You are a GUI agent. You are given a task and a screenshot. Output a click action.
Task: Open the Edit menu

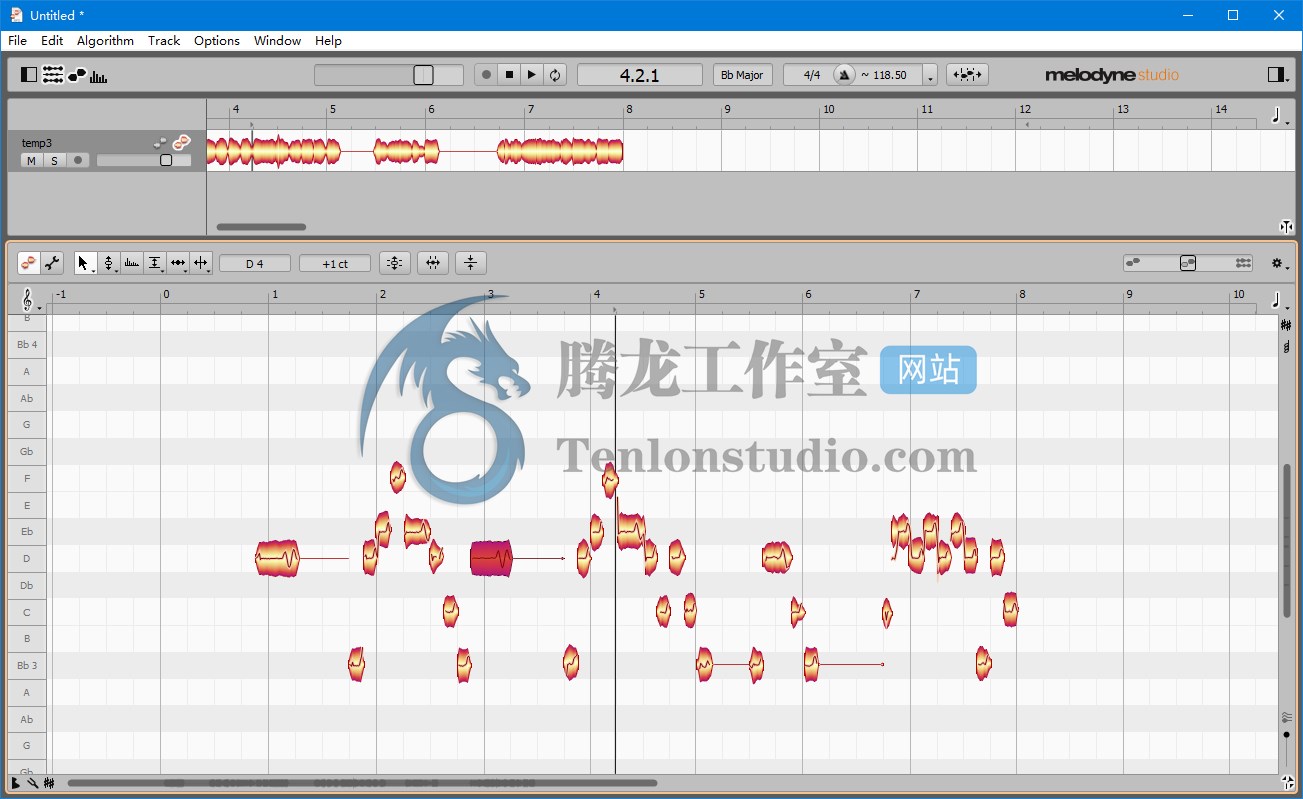point(52,41)
